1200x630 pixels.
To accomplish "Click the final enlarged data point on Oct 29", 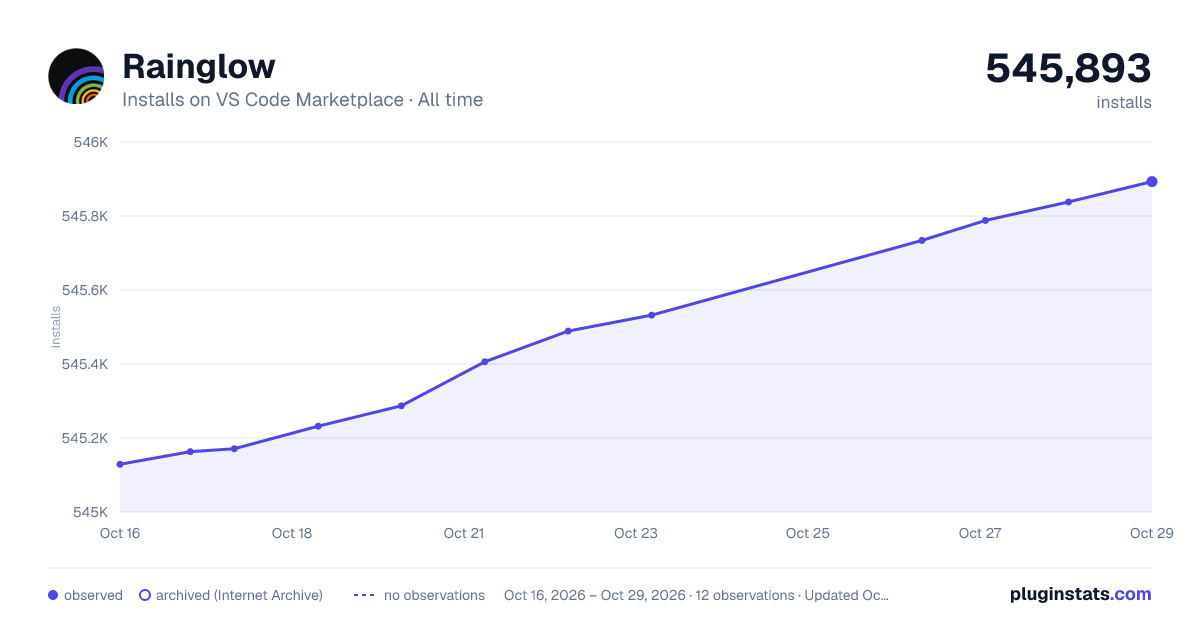I will pyautogui.click(x=1152, y=182).
